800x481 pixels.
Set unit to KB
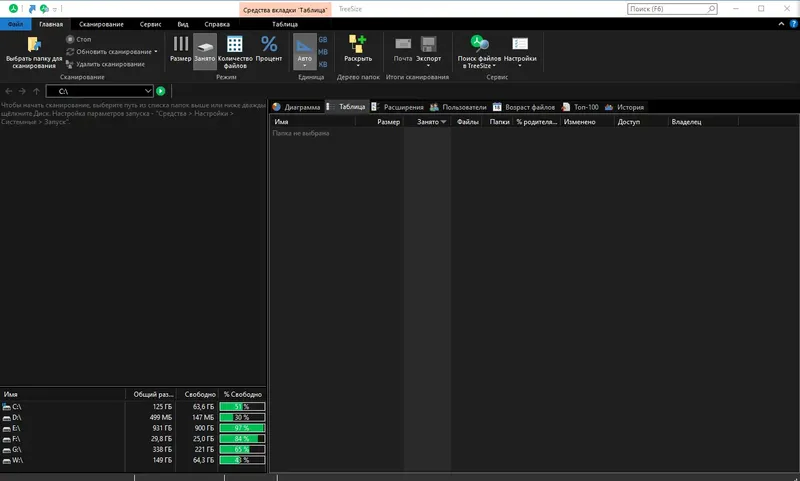click(323, 64)
